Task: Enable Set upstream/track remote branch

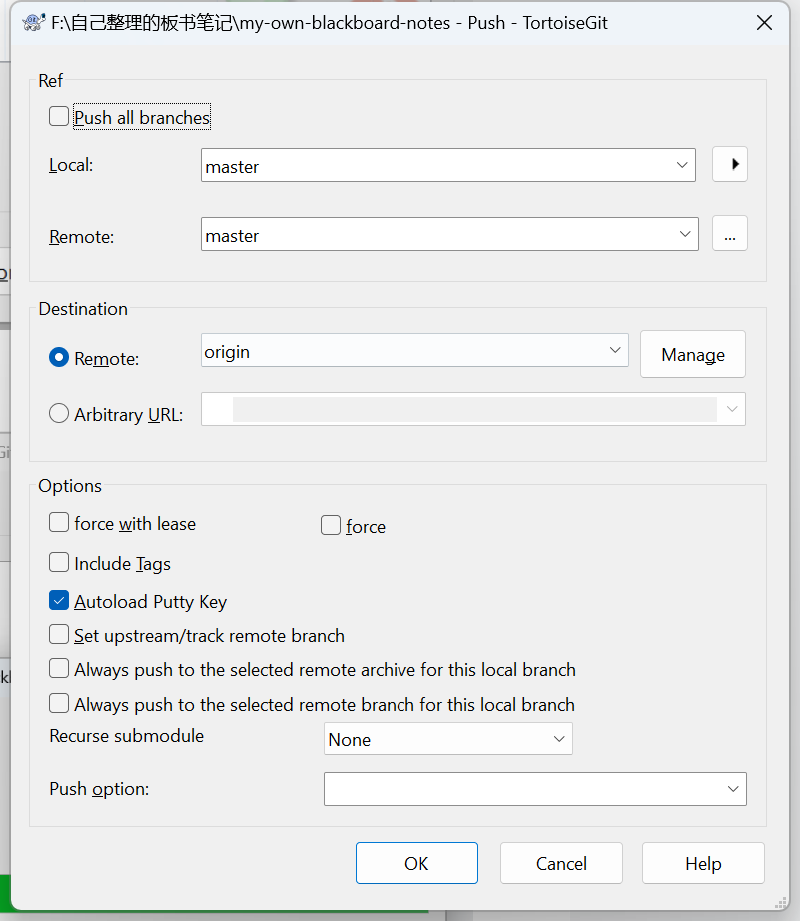Action: click(x=59, y=634)
